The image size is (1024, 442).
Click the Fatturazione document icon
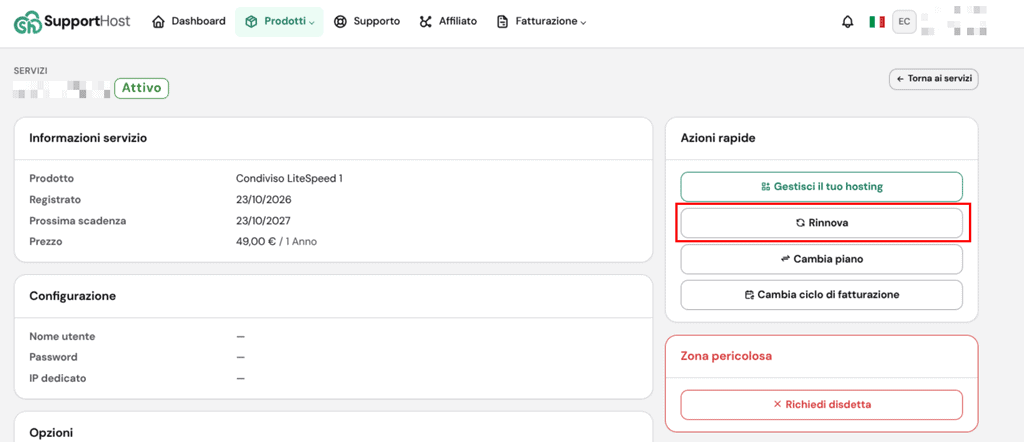tap(502, 22)
